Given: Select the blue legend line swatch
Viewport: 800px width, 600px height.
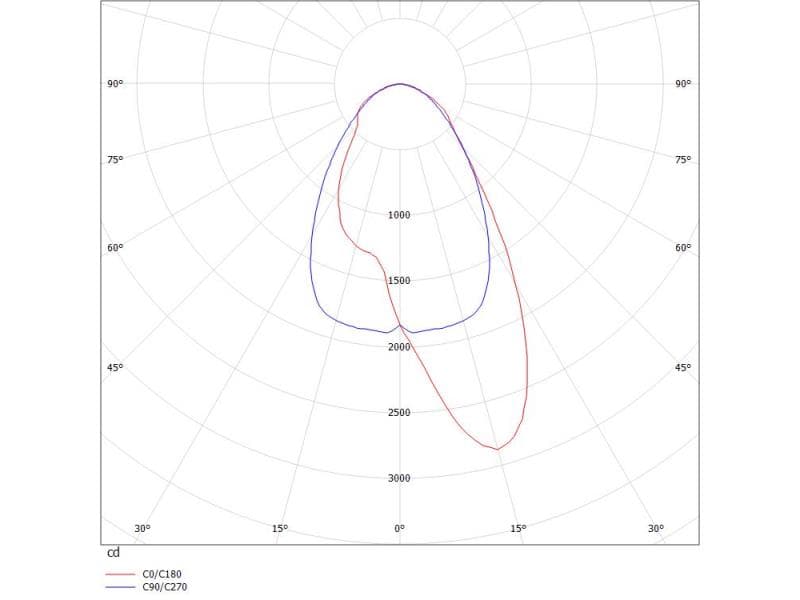Looking at the screenshot, I should coord(120,587).
